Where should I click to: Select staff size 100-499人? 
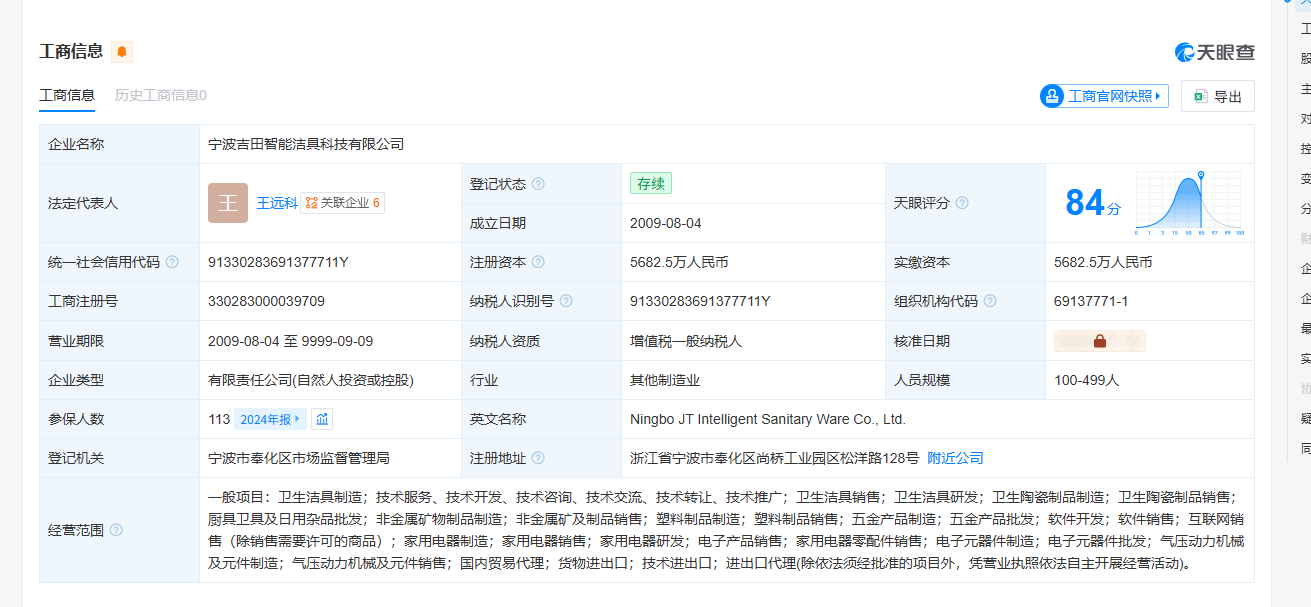(x=1087, y=380)
